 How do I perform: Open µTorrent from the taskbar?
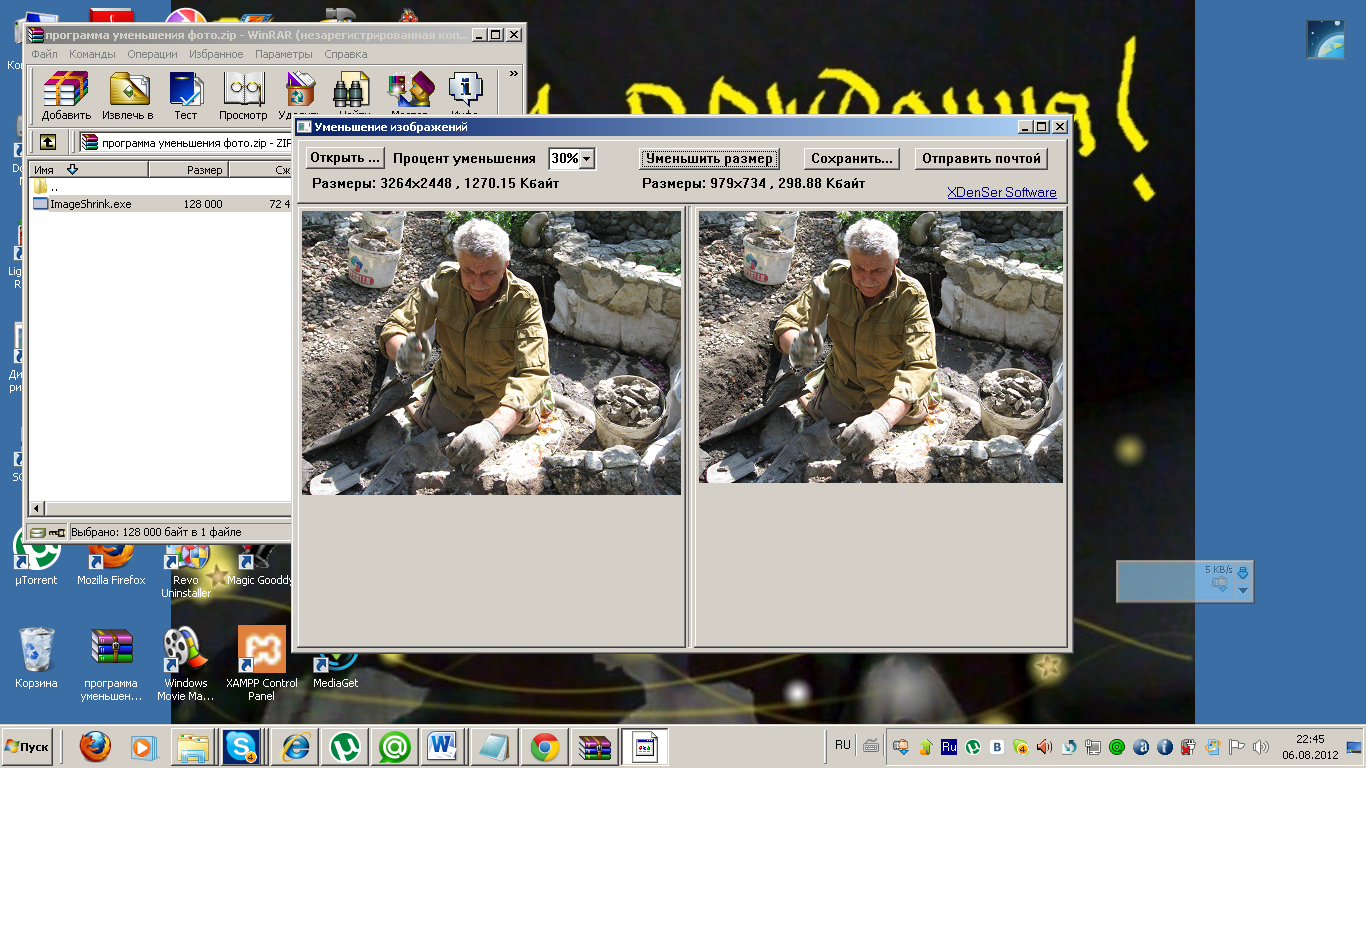click(345, 747)
